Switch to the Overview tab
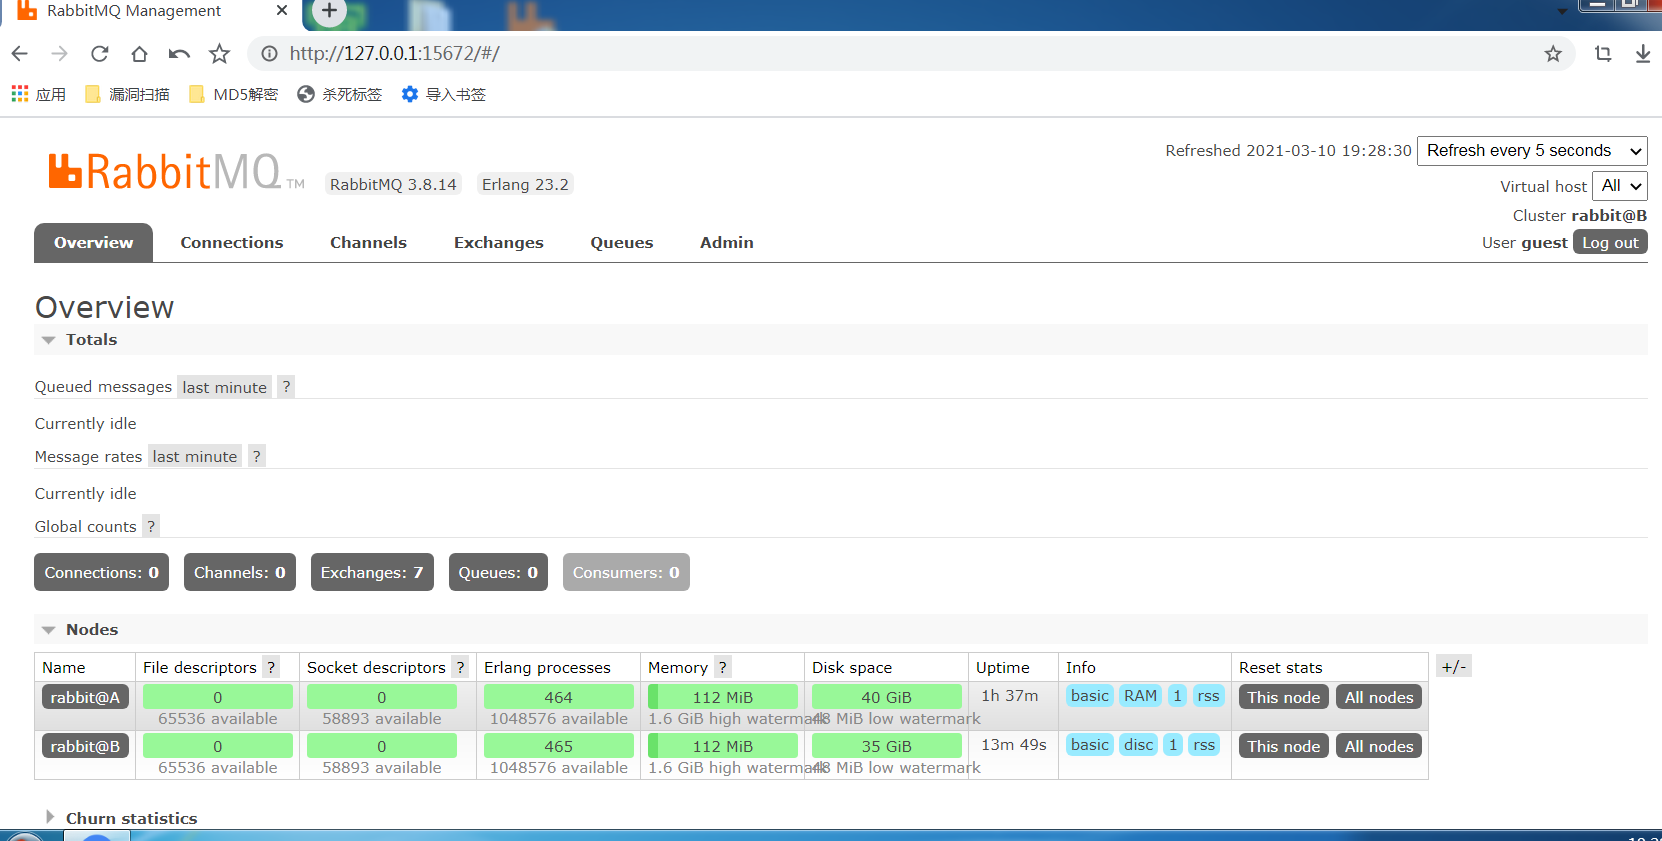The width and height of the screenshot is (1662, 841). 94,243
